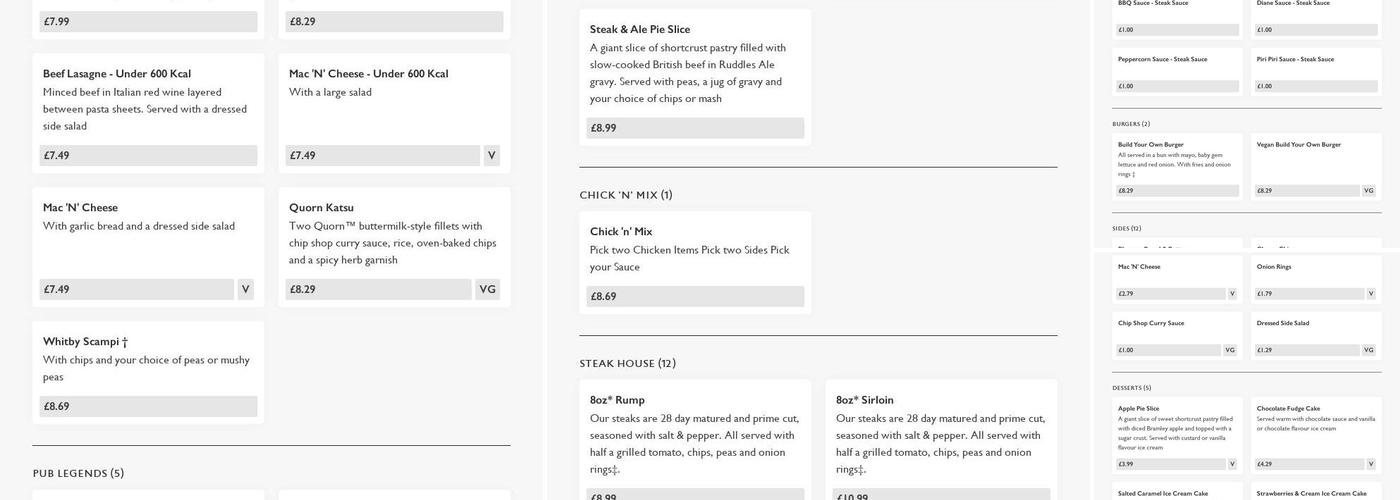Viewport: 1400px width, 500px height.
Task: Click the Pub Legends (5) section heading
Action: [78, 473]
